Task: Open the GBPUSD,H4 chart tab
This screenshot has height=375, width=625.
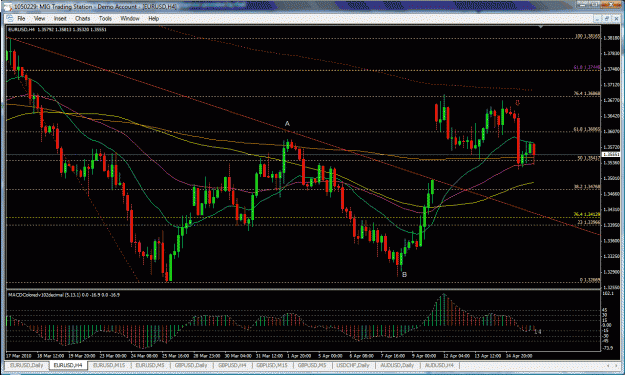Action: (x=232, y=365)
